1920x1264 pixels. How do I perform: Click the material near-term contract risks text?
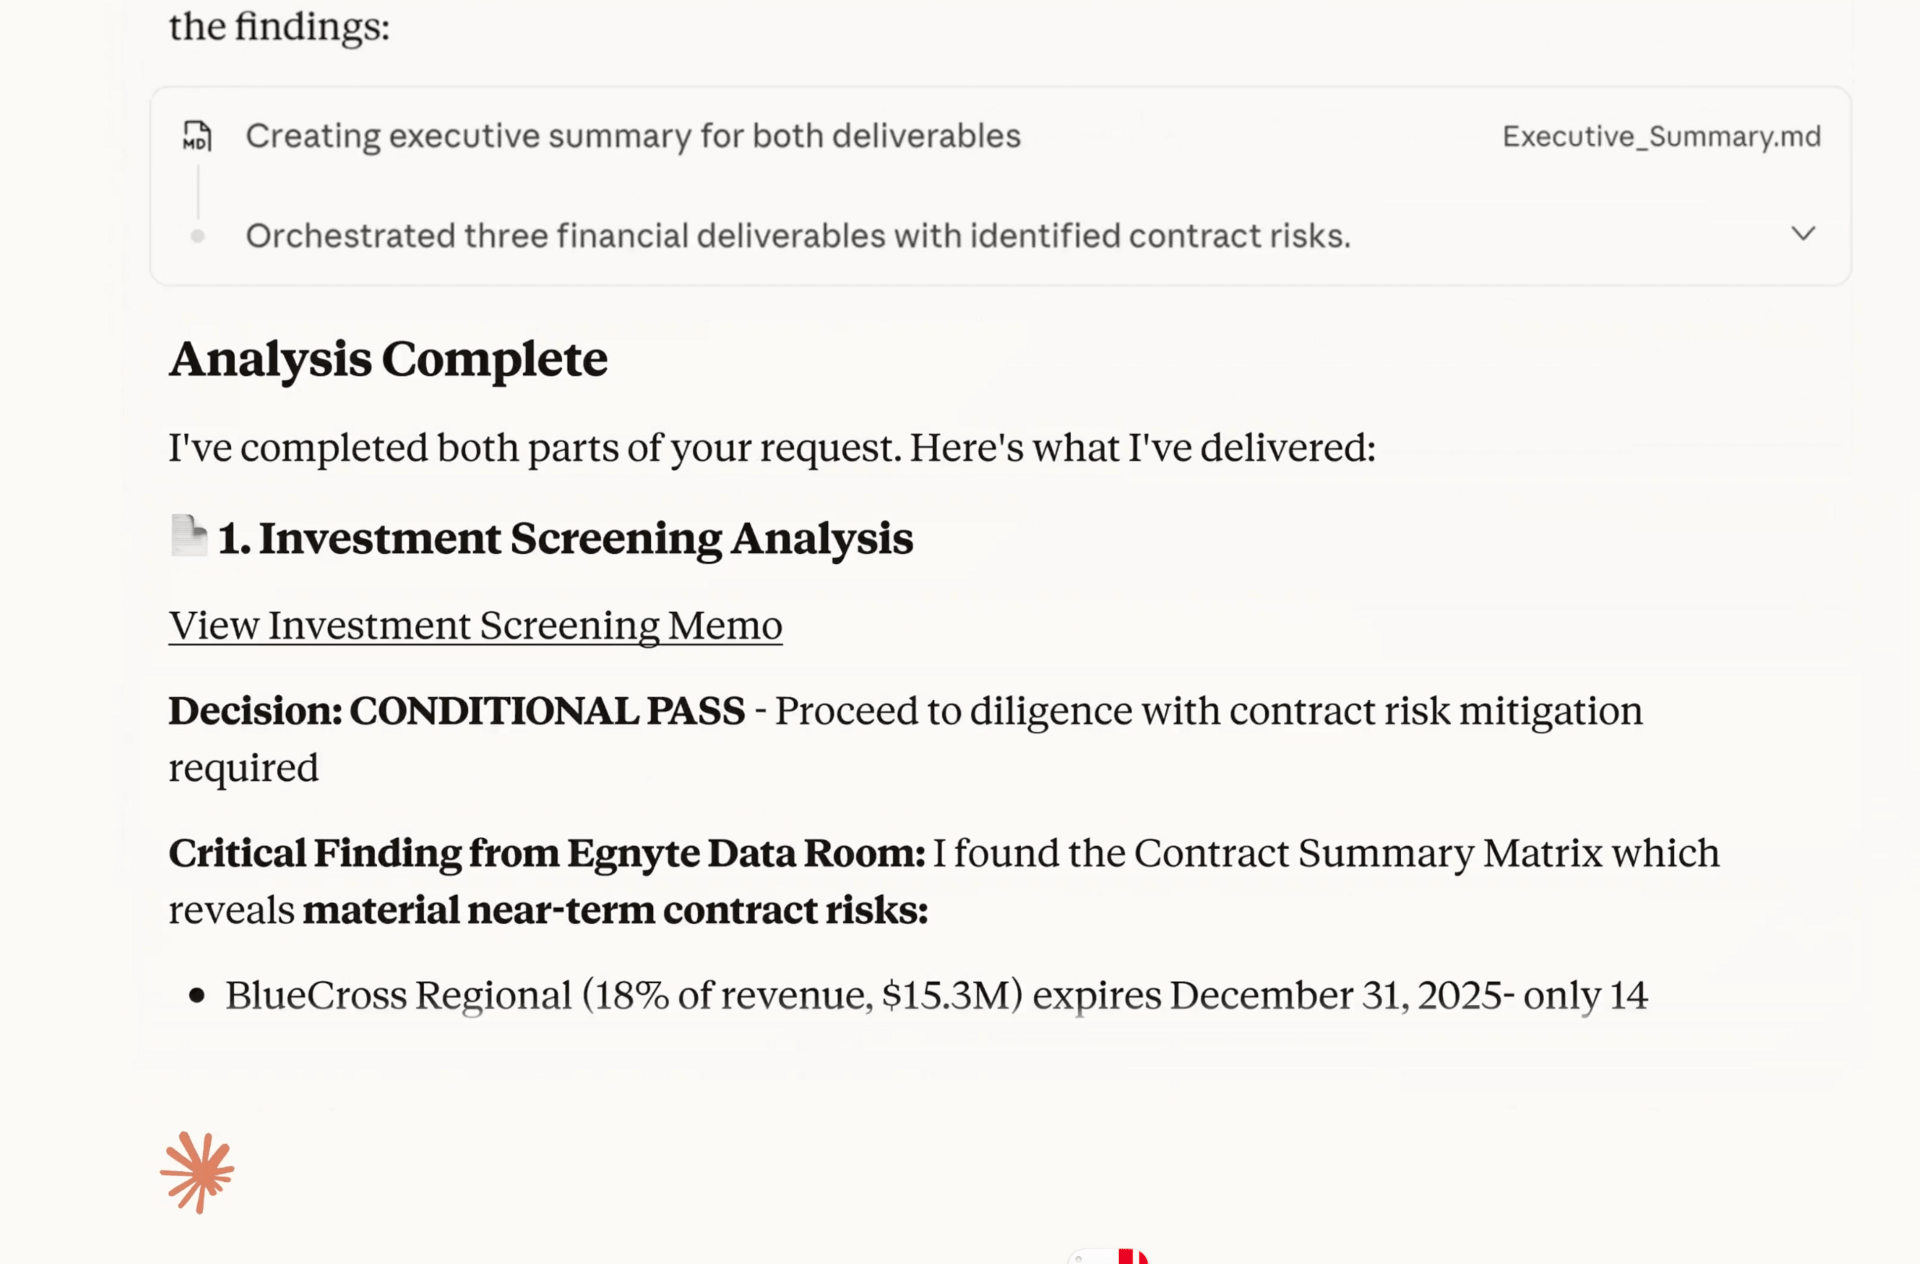615,910
